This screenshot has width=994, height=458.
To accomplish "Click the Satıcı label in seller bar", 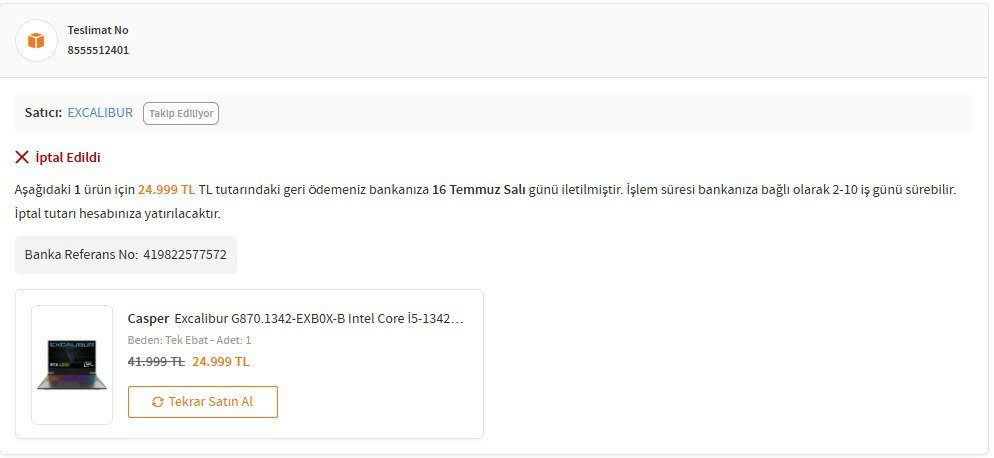I will tap(43, 112).
